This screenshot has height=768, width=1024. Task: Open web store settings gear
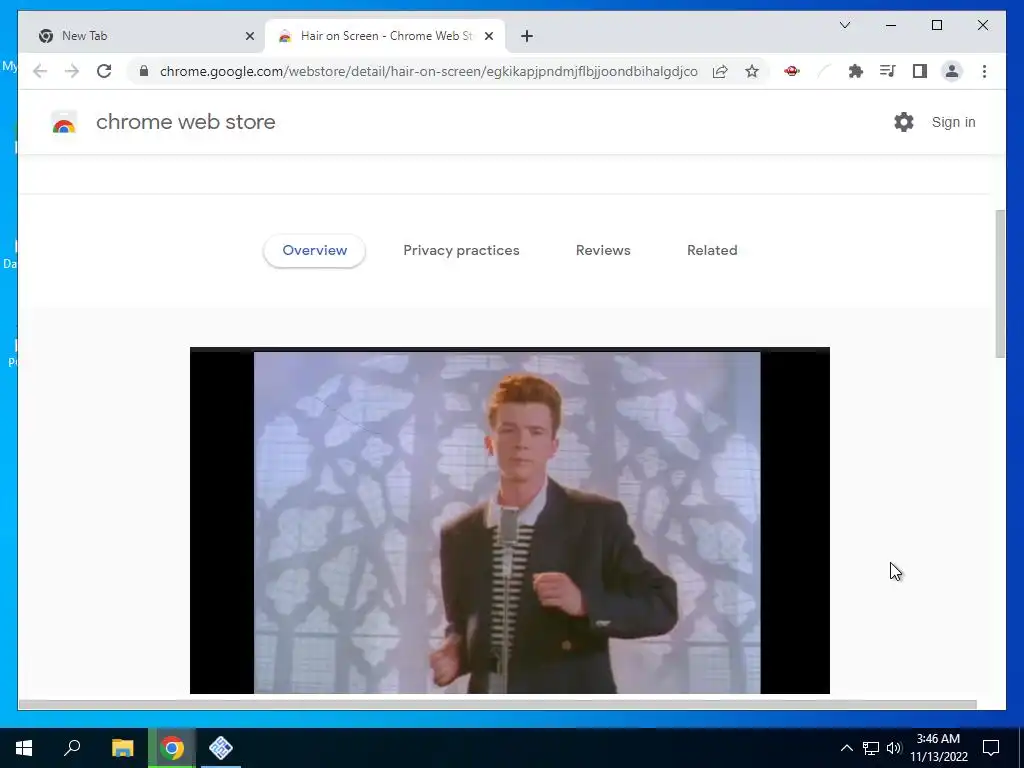pos(904,122)
